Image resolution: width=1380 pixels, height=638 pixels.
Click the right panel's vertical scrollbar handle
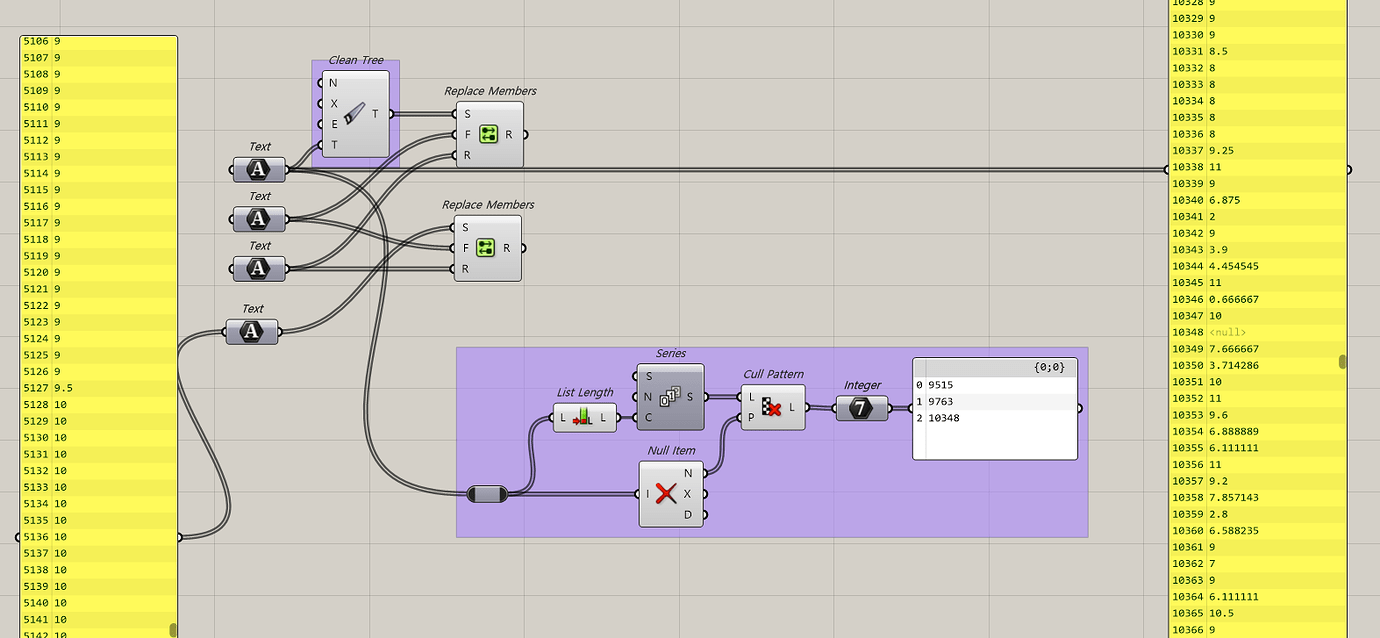[1343, 361]
